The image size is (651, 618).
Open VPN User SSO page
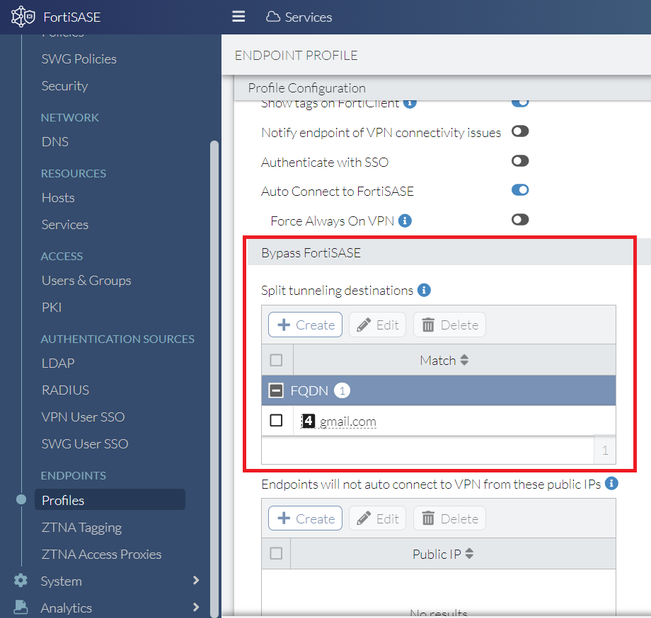tap(83, 417)
